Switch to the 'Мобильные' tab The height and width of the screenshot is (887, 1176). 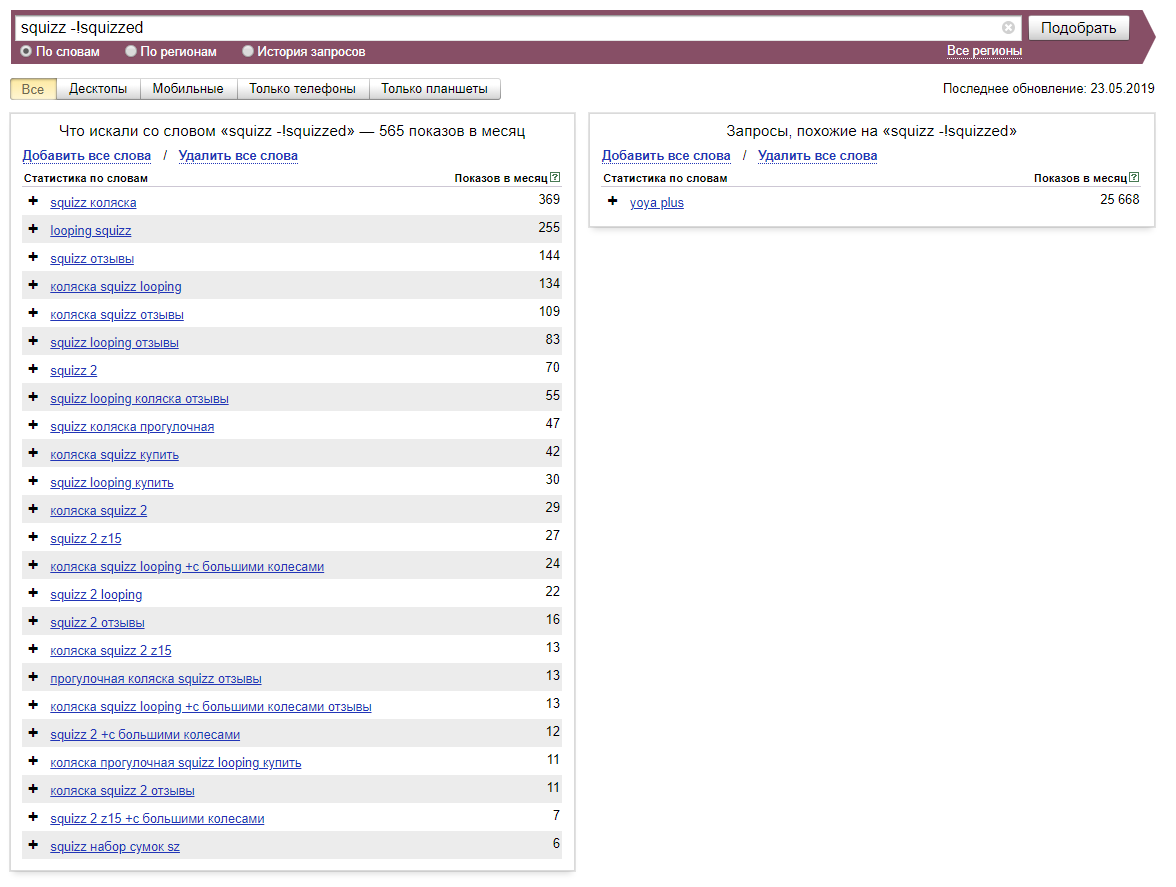188,89
